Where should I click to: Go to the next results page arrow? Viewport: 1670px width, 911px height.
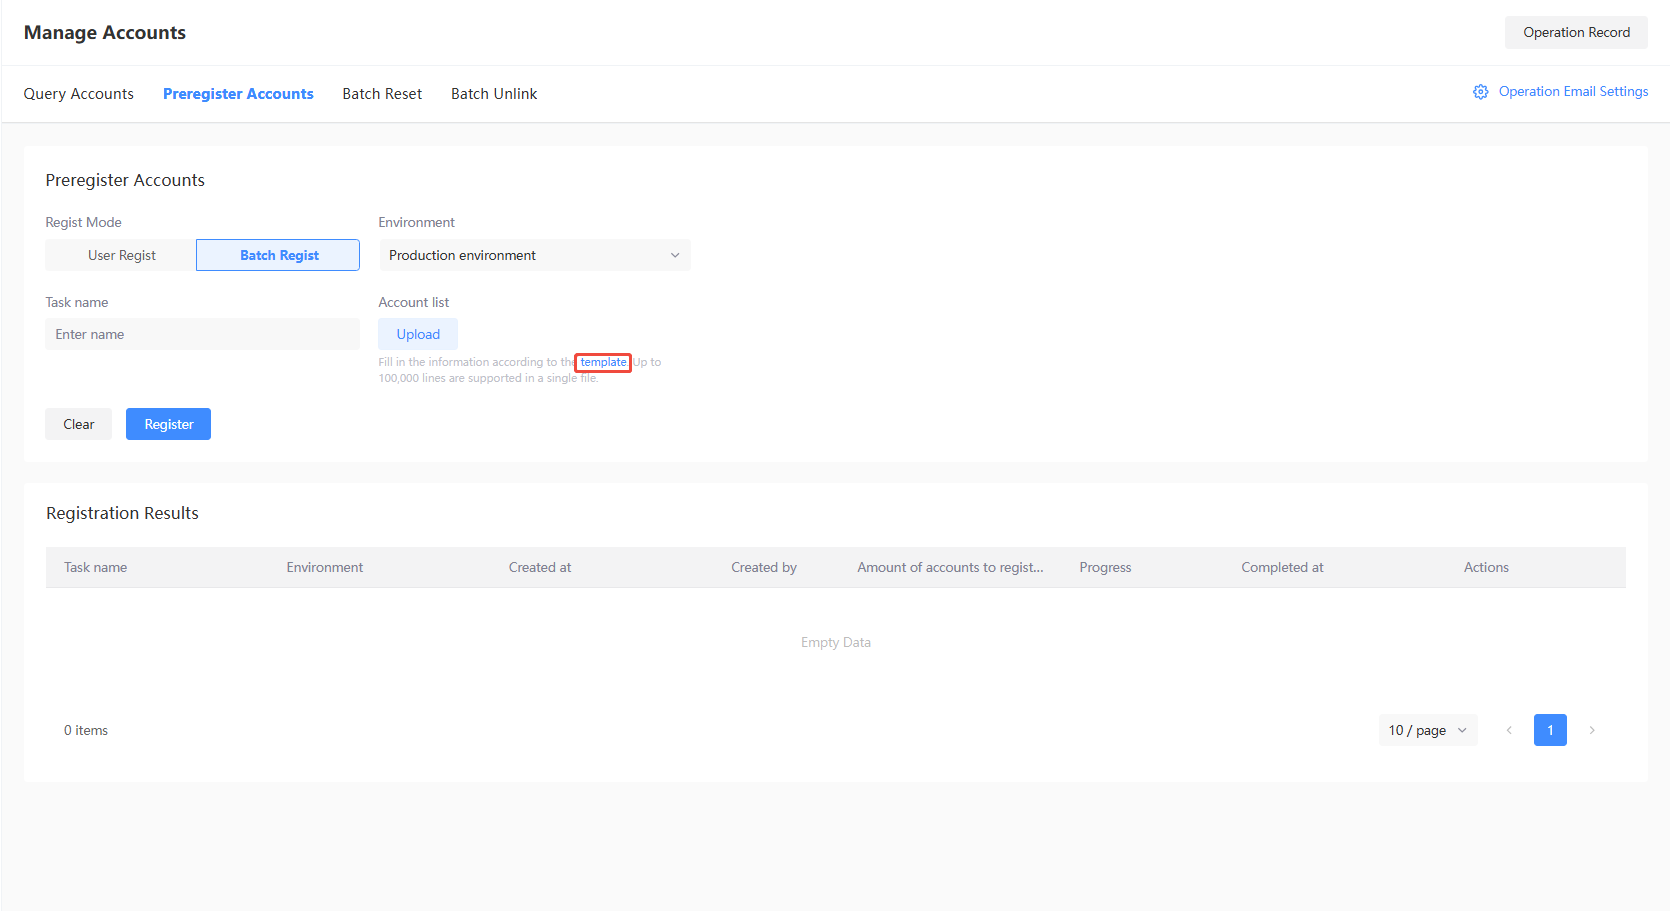point(1592,730)
